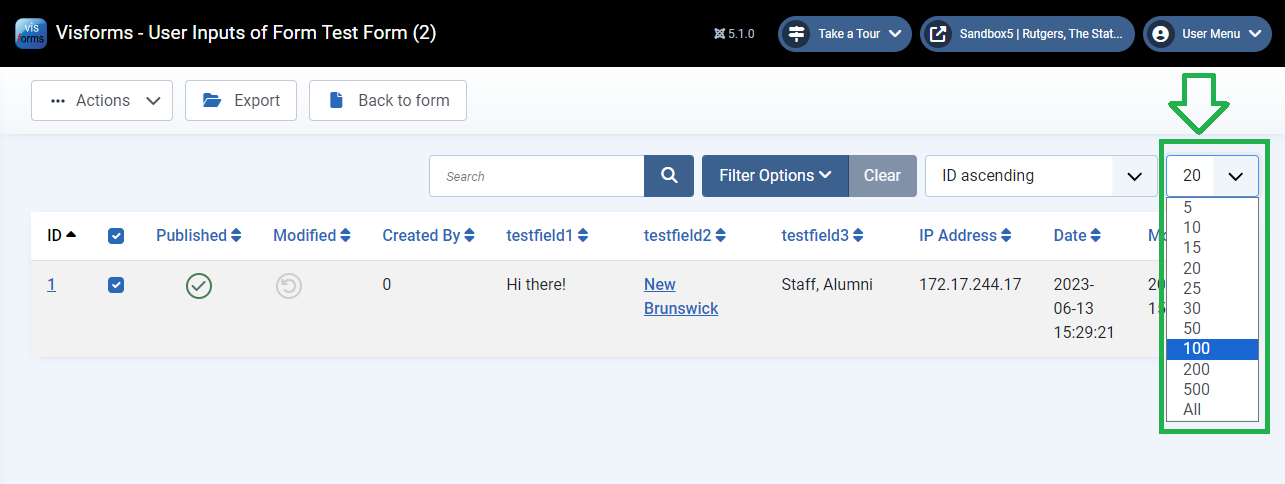Focus the Search input field
This screenshot has height=484, width=1285.
coord(537,176)
